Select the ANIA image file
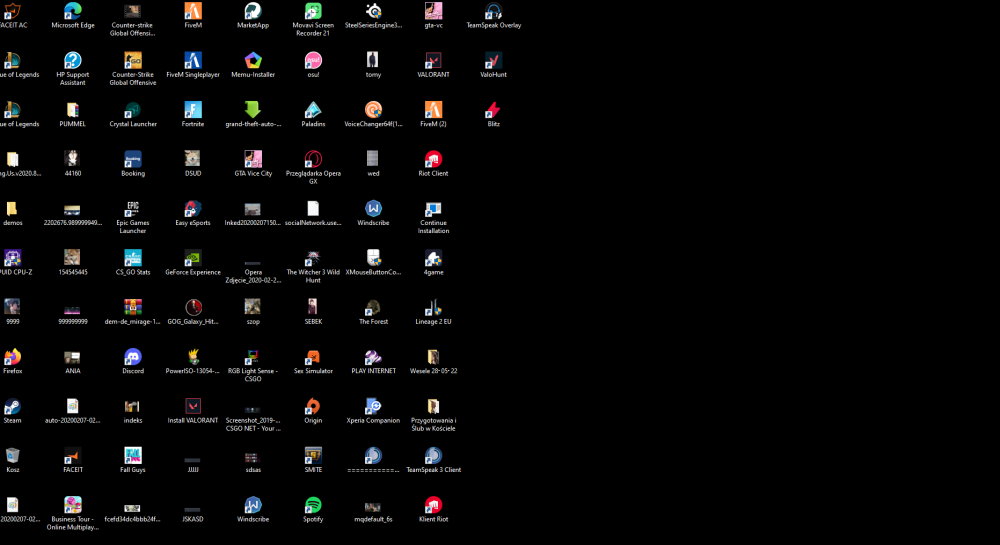 (73, 356)
